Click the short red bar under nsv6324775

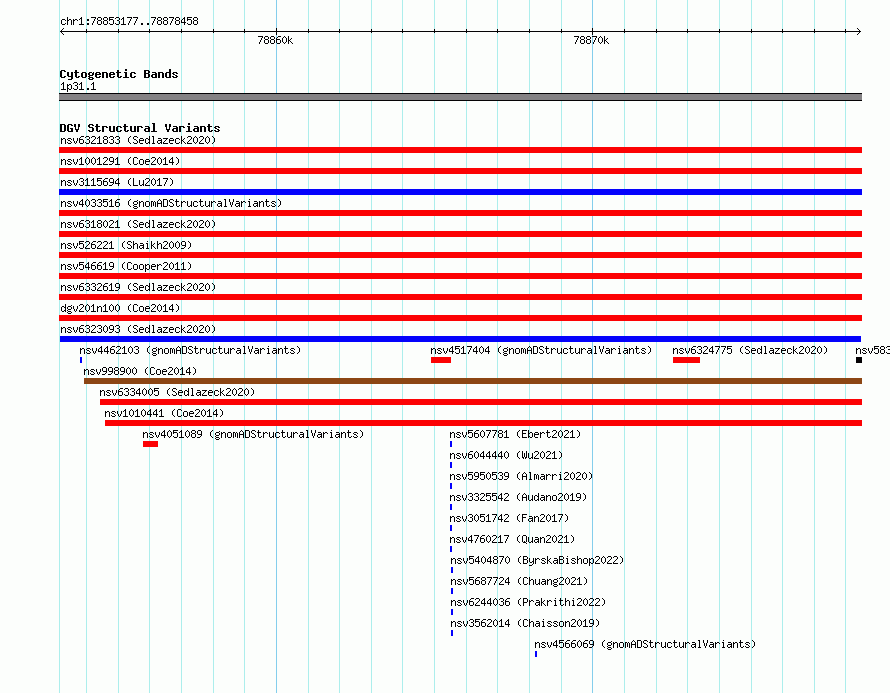click(686, 360)
